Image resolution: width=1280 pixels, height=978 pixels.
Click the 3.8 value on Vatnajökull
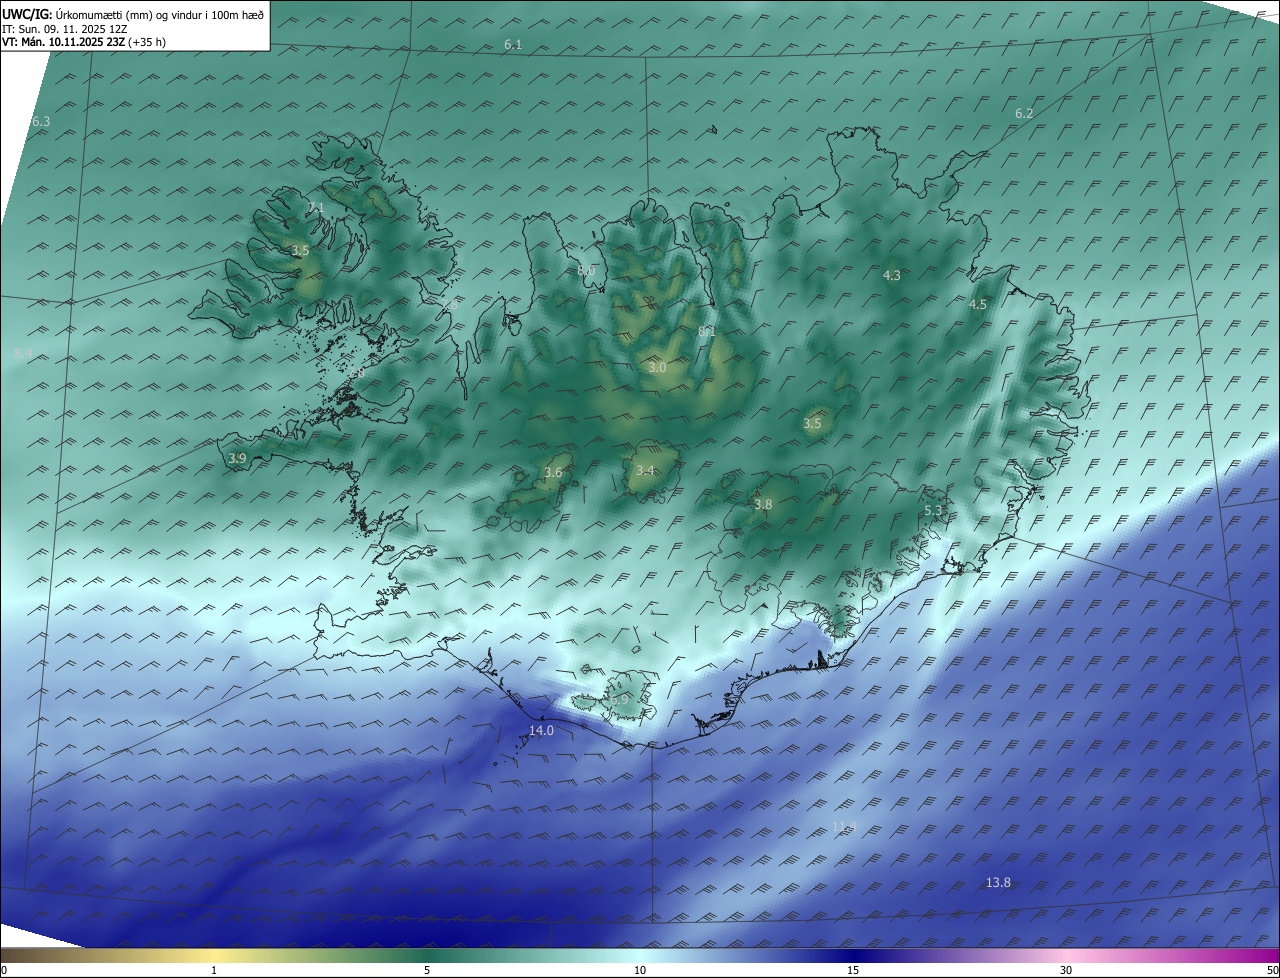pos(763,505)
